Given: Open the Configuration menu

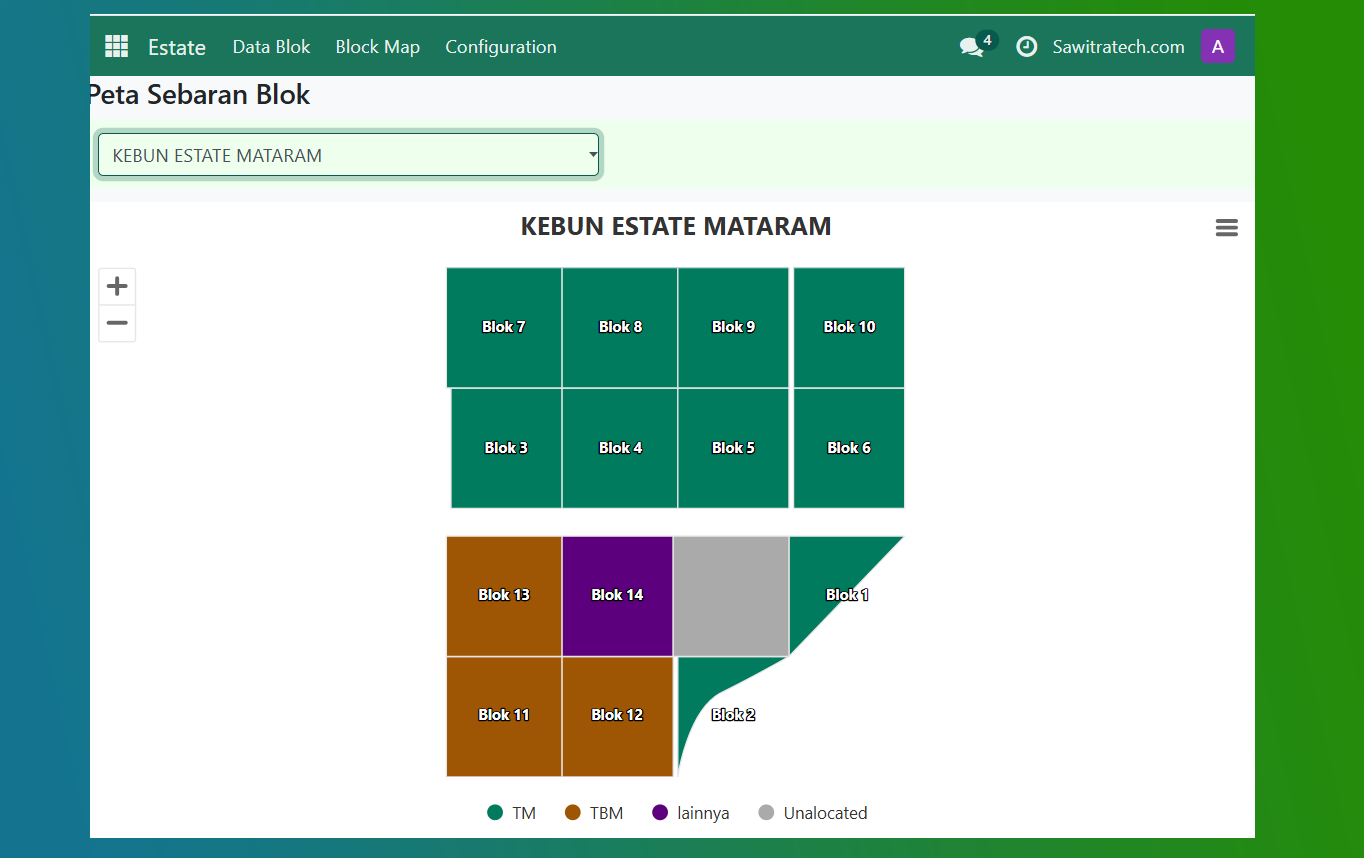Looking at the screenshot, I should [x=500, y=47].
